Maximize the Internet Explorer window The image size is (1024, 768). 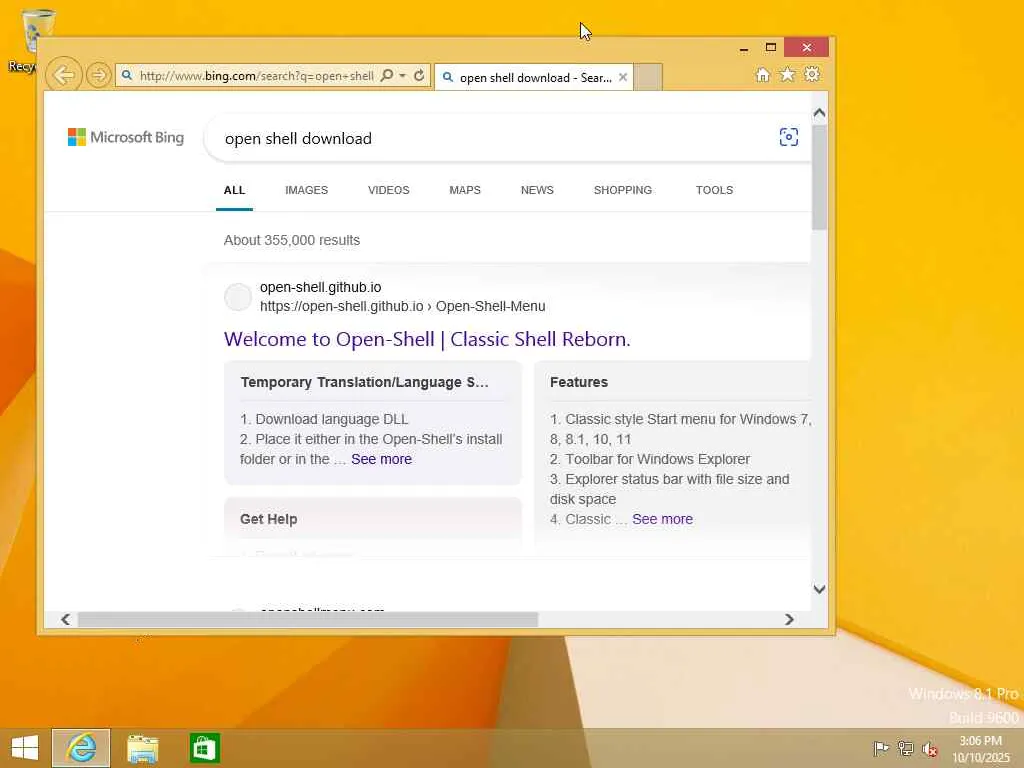coord(771,48)
